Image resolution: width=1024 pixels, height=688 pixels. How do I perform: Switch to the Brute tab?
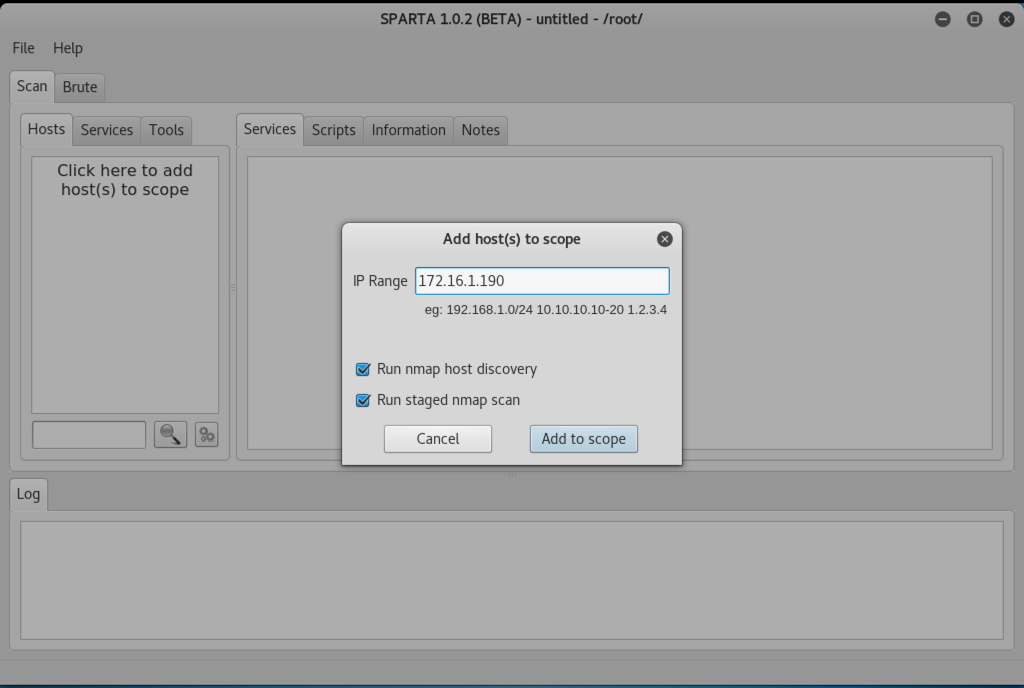point(80,87)
